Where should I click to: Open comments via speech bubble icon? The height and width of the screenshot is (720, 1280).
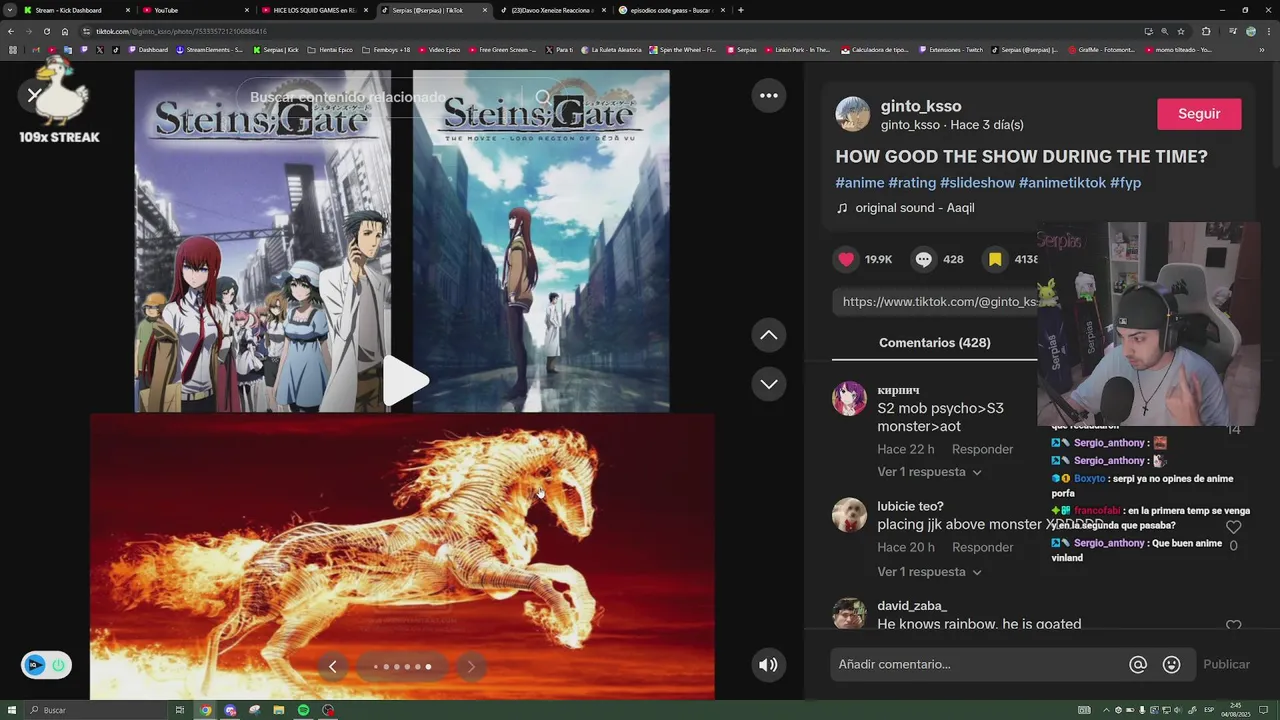pos(924,259)
